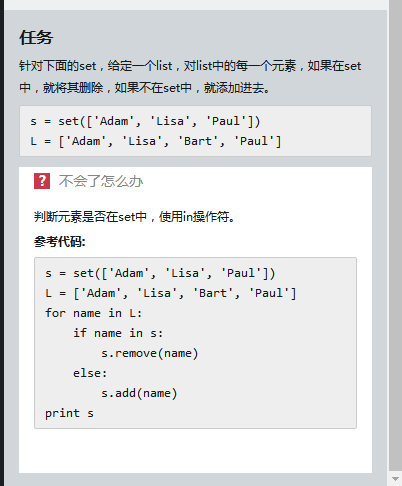Image resolution: width=402 pixels, height=486 pixels.
Task: Click the empty area below reference code
Action: point(195,451)
